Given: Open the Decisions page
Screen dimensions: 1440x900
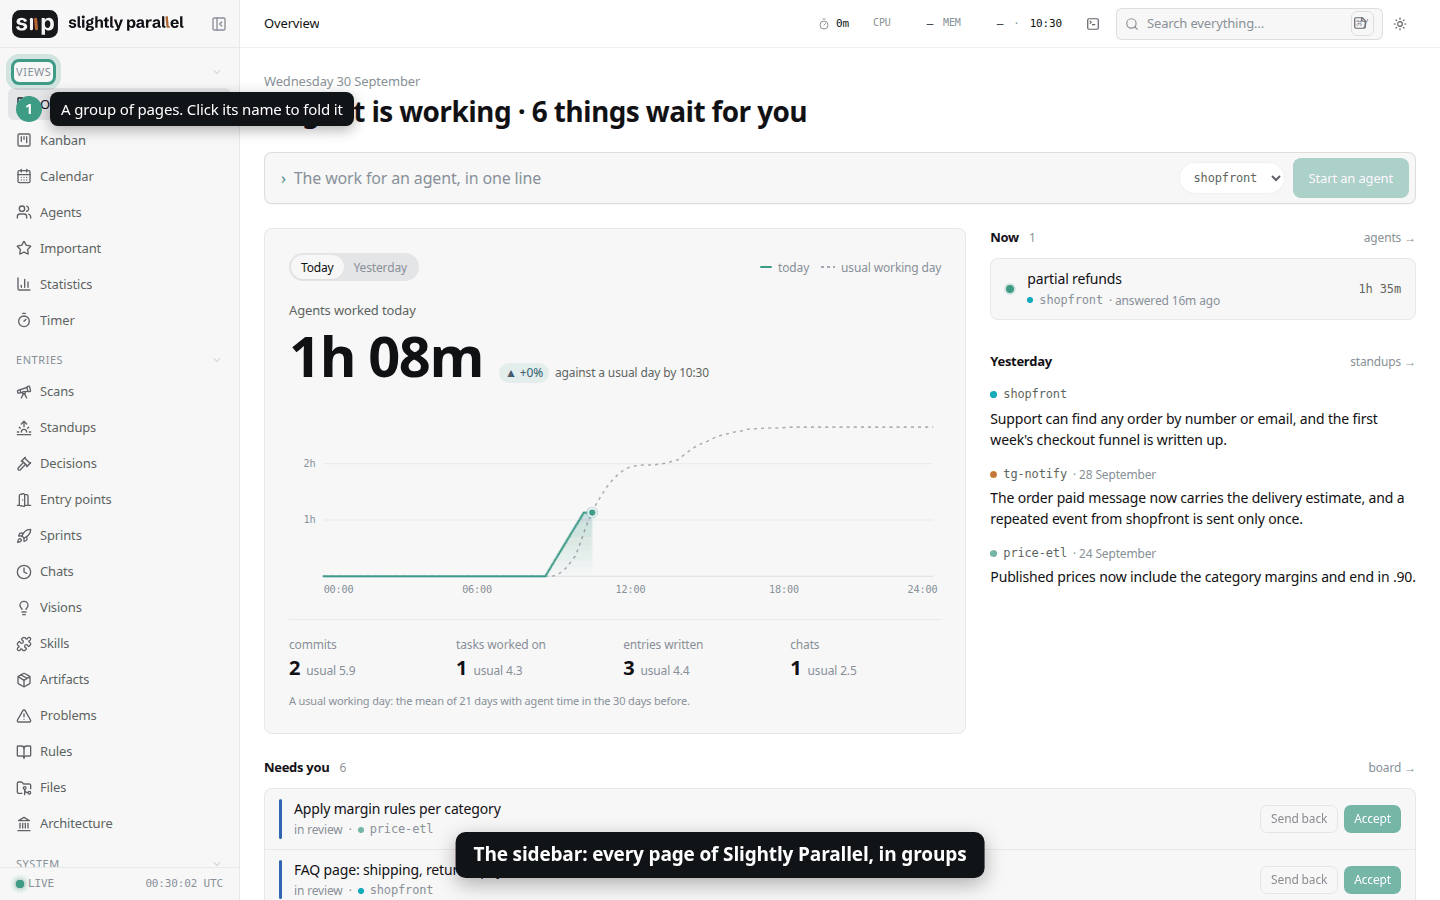Looking at the screenshot, I should pyautogui.click(x=120, y=463).
